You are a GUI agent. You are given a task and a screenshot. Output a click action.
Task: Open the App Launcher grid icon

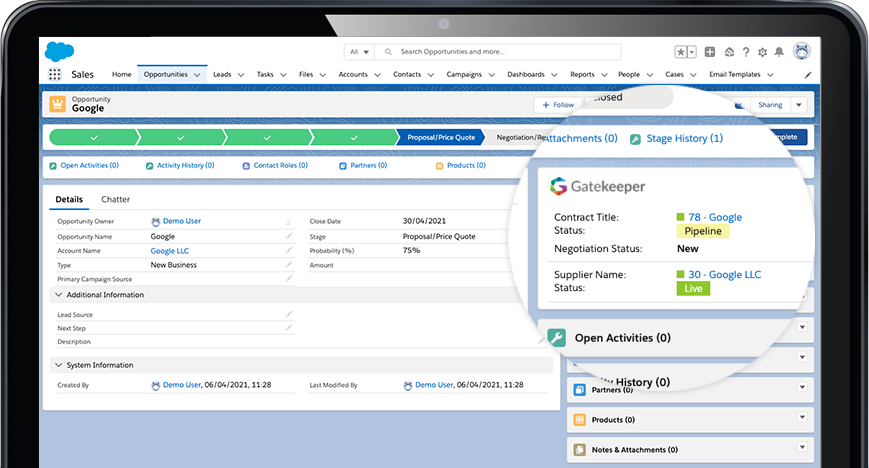coord(54,75)
